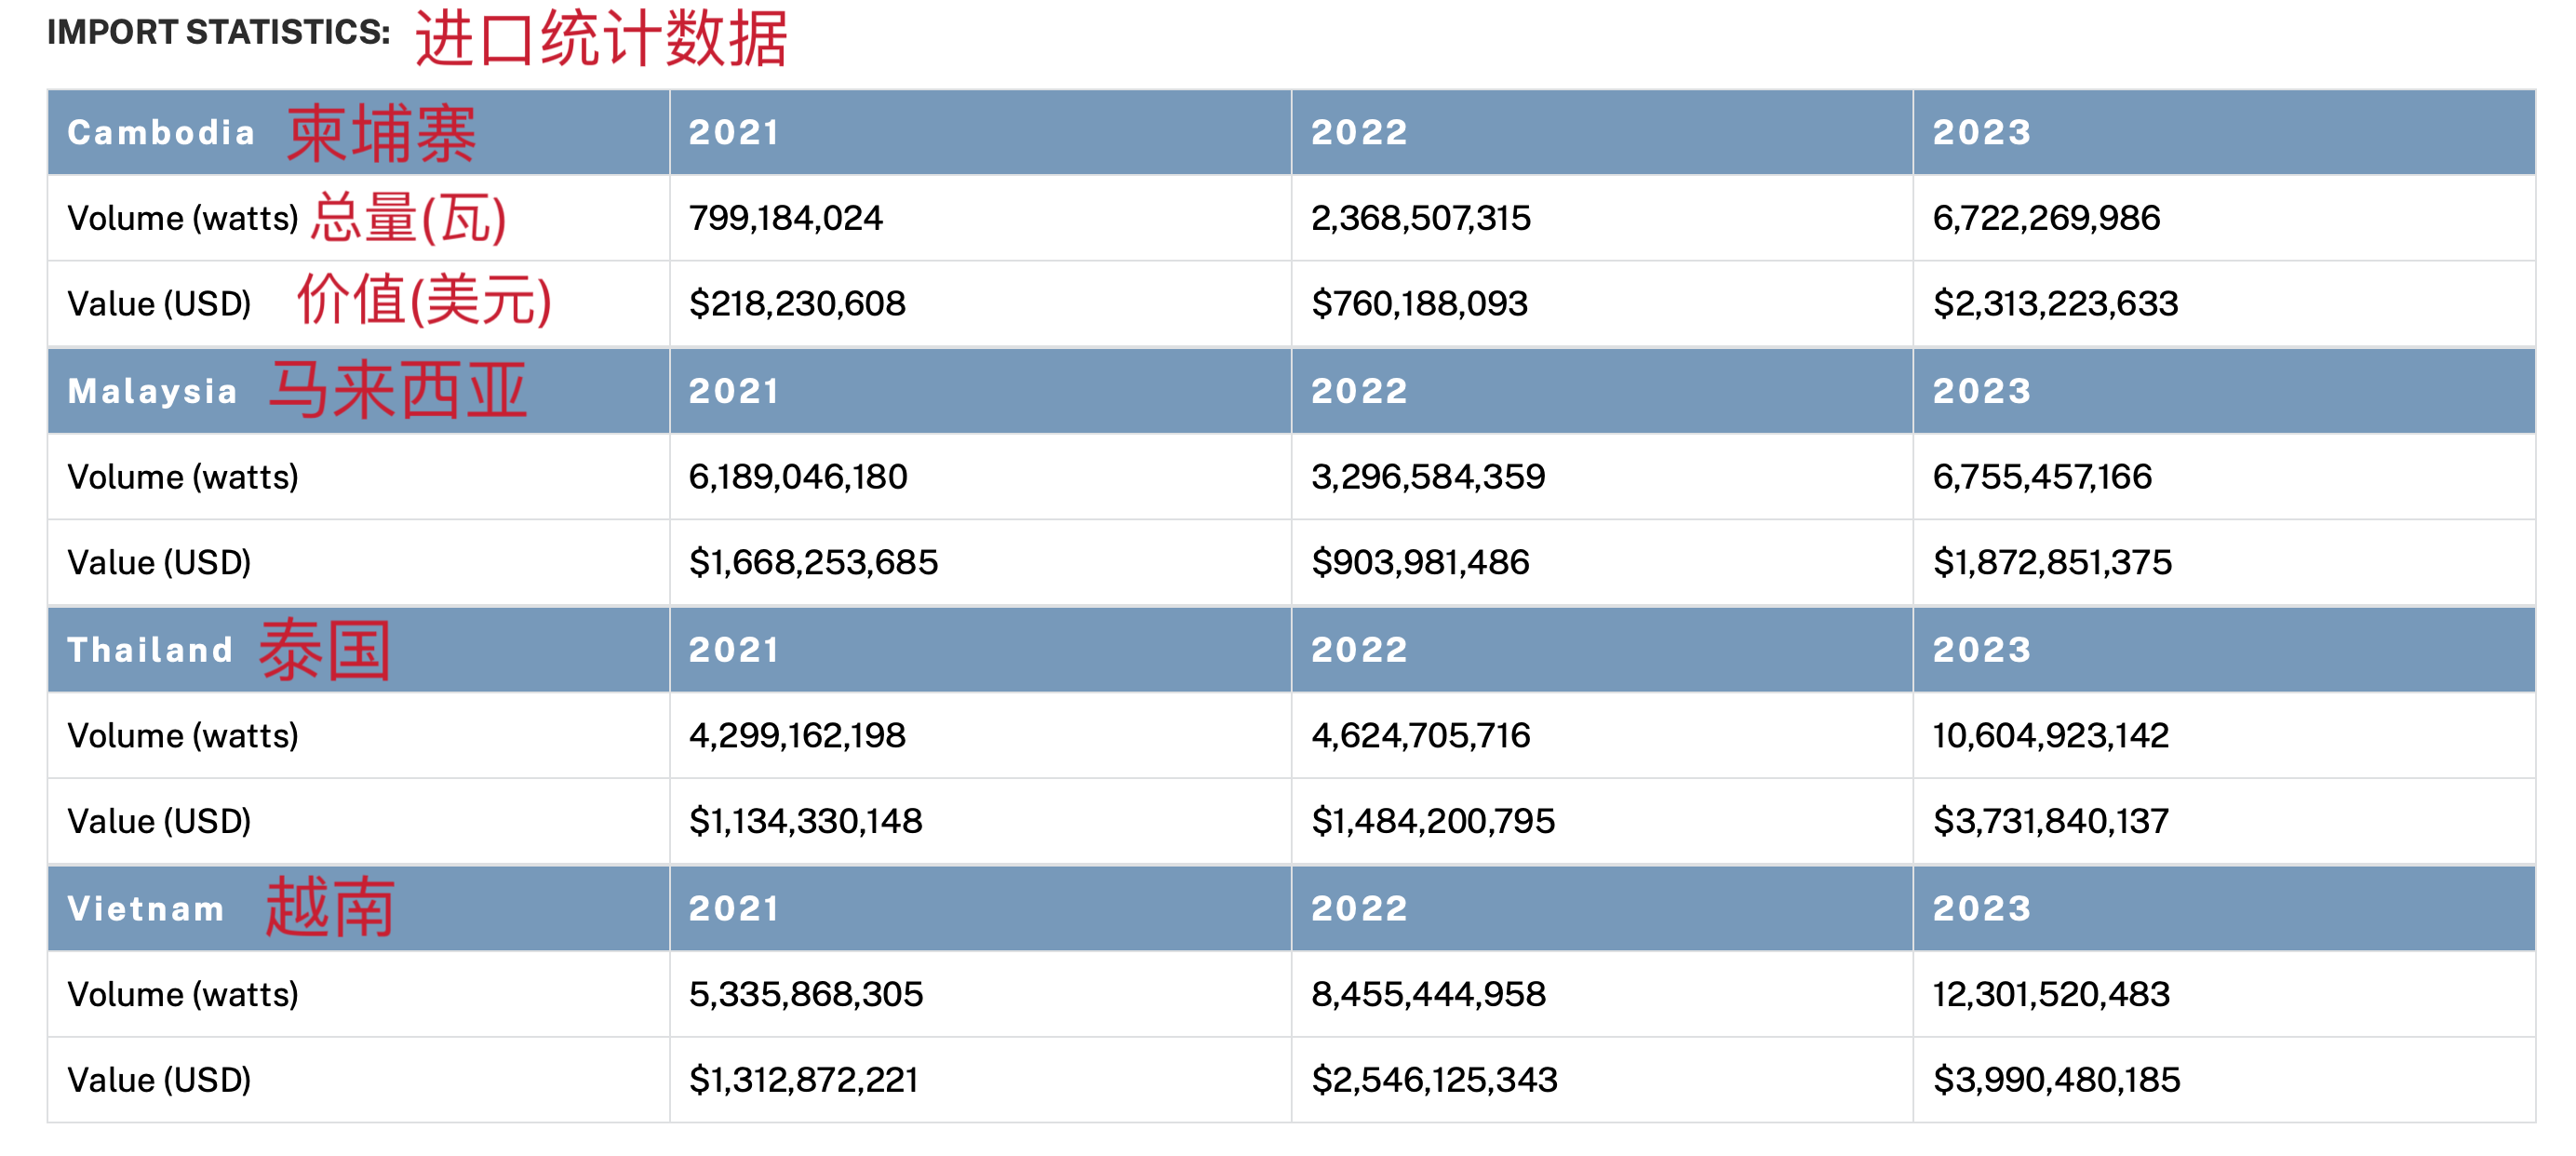The height and width of the screenshot is (1156, 2576).
Task: Select Thailand's 2022 value $1,484,200,795
Action: coord(1432,821)
